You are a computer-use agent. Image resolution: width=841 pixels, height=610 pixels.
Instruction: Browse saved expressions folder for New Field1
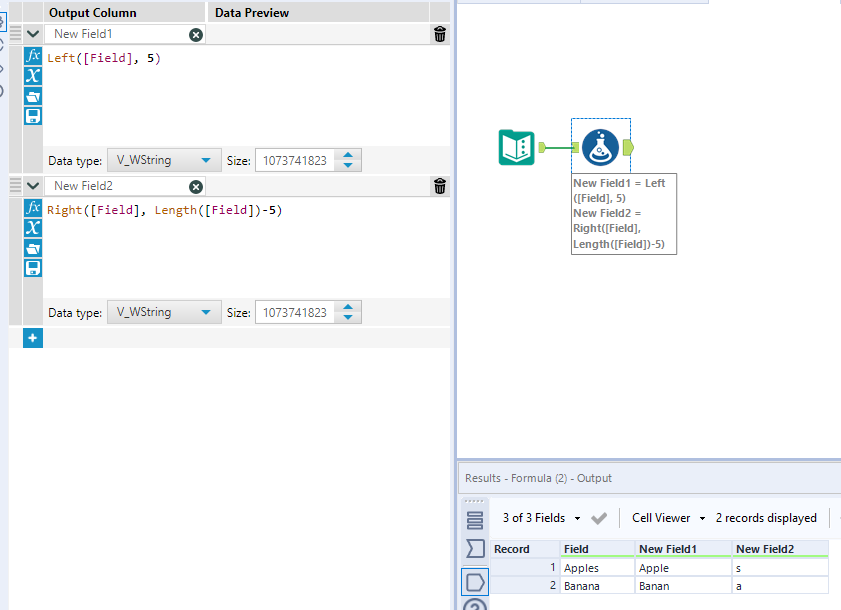(32, 94)
